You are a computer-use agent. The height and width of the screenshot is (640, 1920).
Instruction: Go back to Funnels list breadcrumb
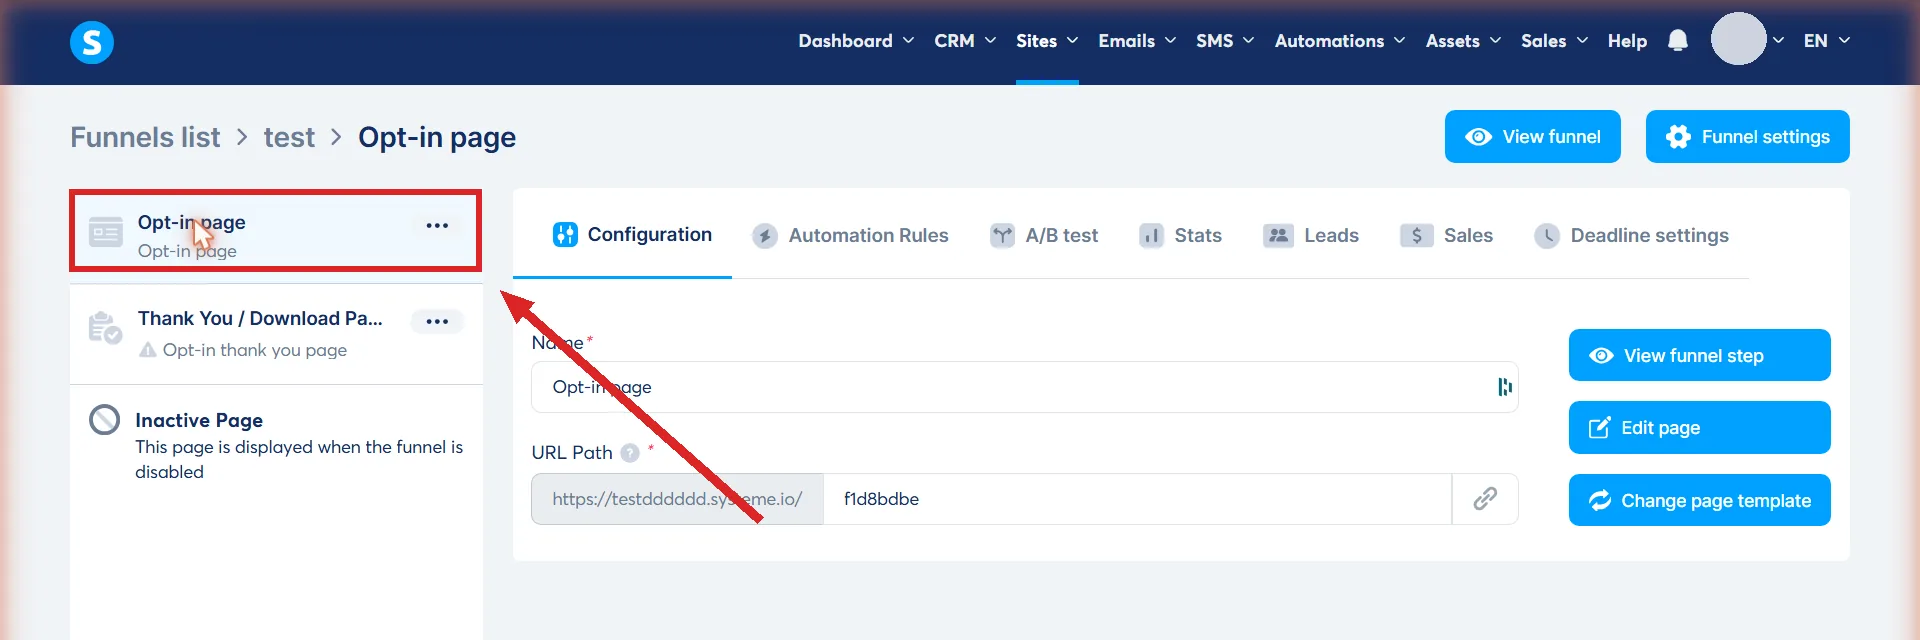pyautogui.click(x=145, y=137)
